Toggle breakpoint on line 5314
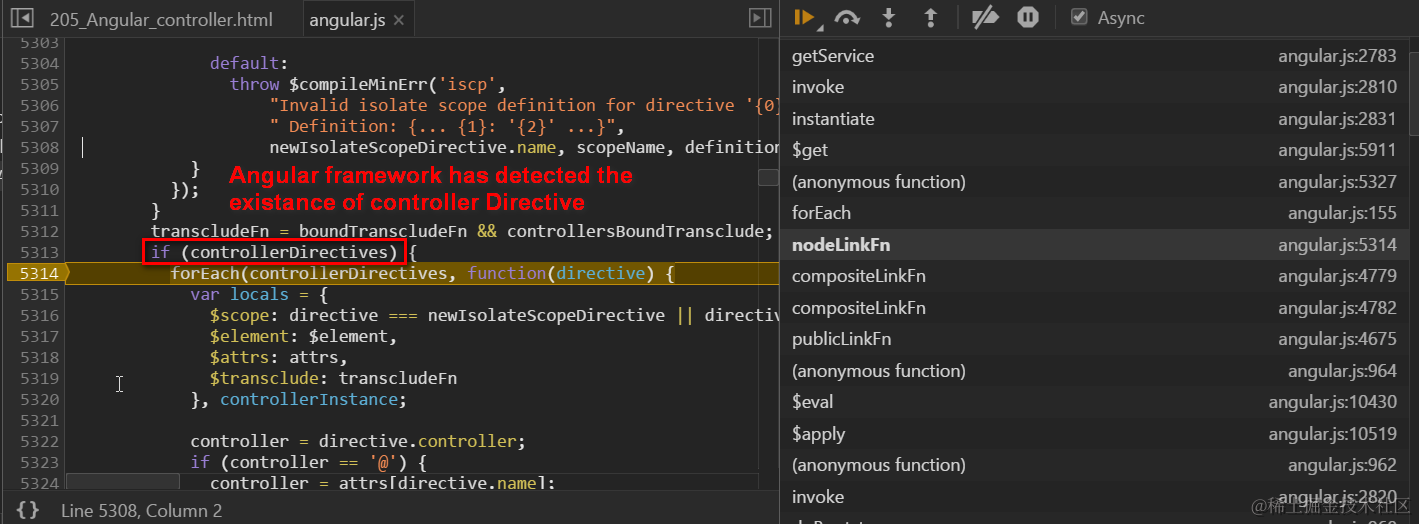 point(38,273)
